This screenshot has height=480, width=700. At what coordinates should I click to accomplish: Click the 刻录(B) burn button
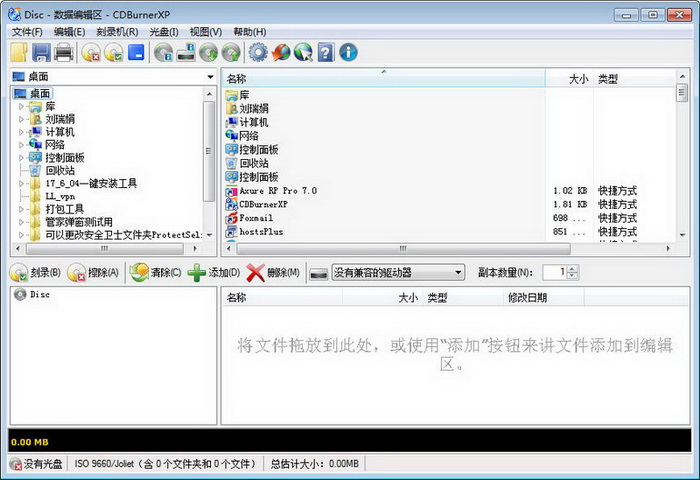(x=35, y=272)
